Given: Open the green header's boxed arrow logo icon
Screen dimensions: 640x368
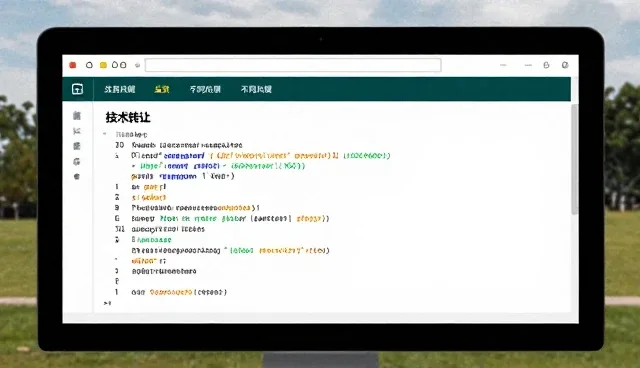Looking at the screenshot, I should [77, 89].
